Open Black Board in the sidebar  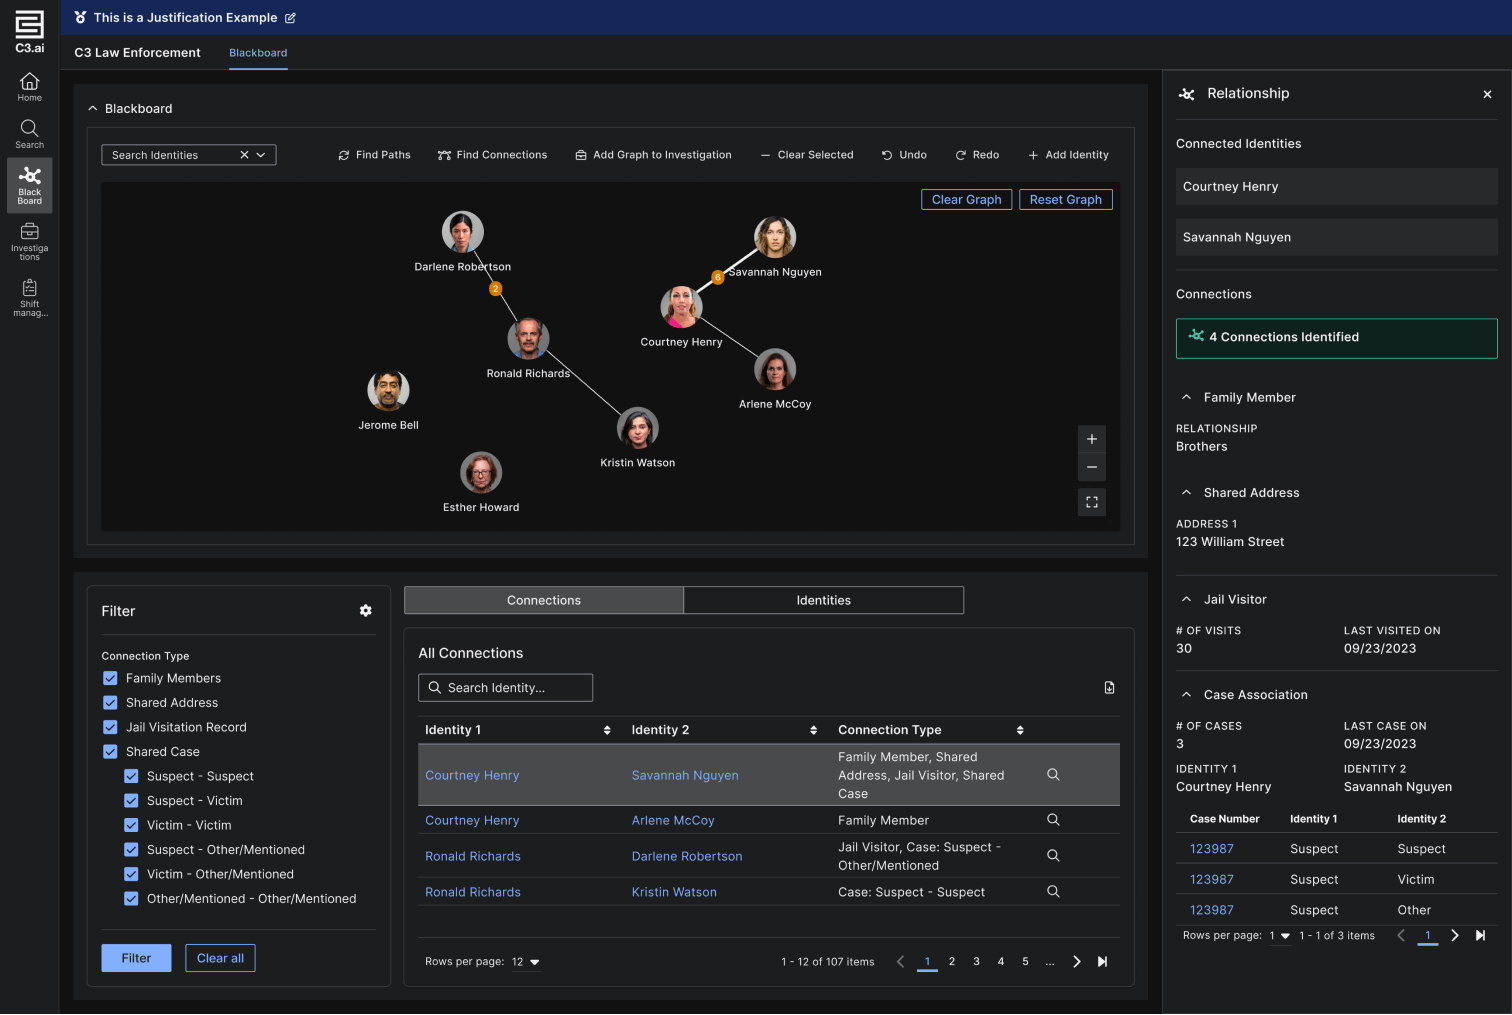click(x=29, y=185)
